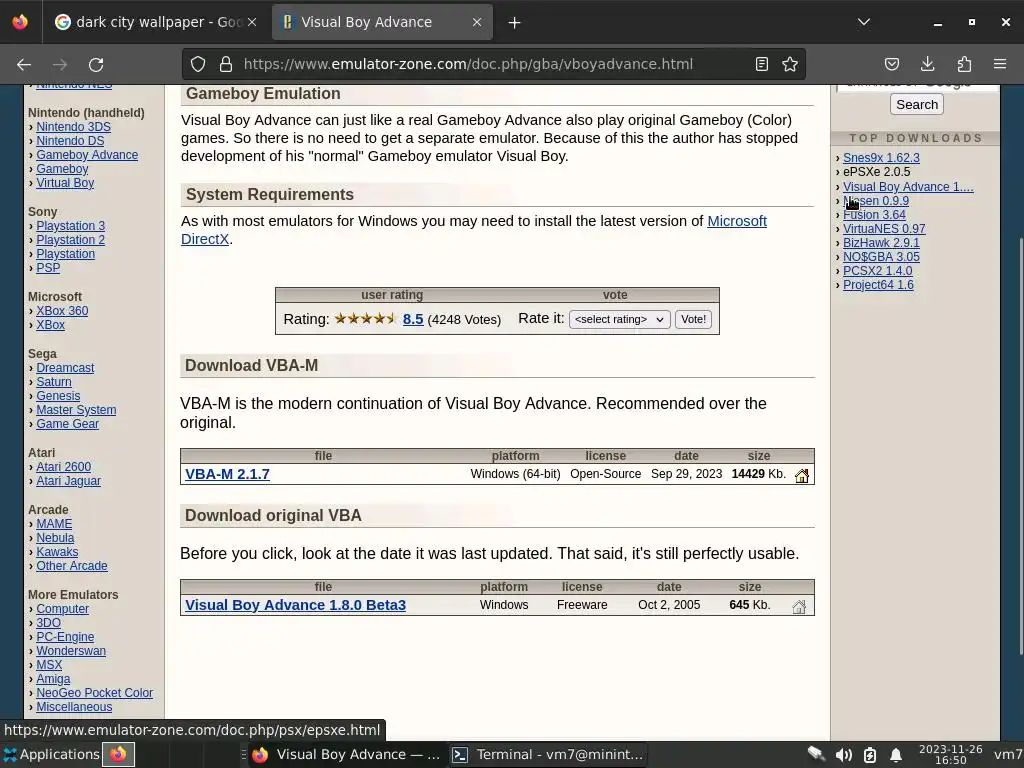The height and width of the screenshot is (768, 1024).
Task: Toggle reader view icon in address bar
Action: click(x=761, y=64)
